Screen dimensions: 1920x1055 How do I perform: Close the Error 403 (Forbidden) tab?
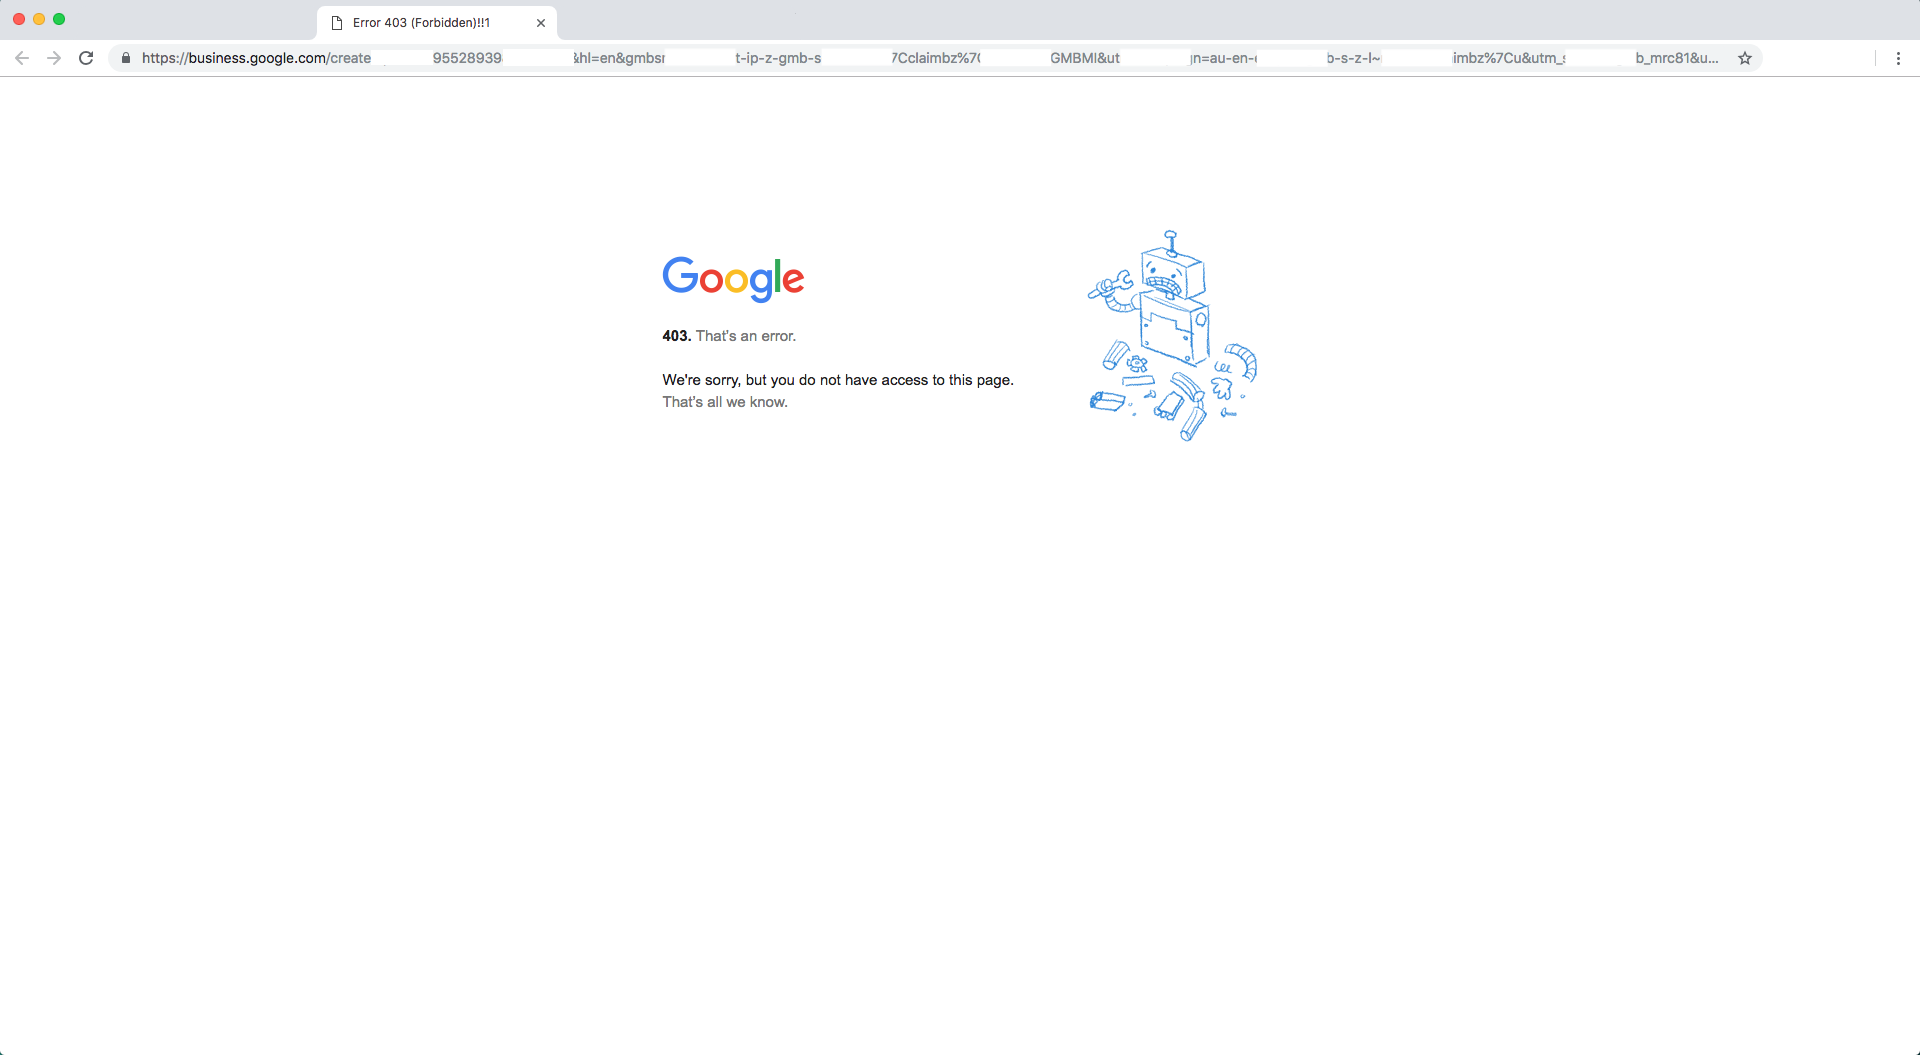point(541,23)
